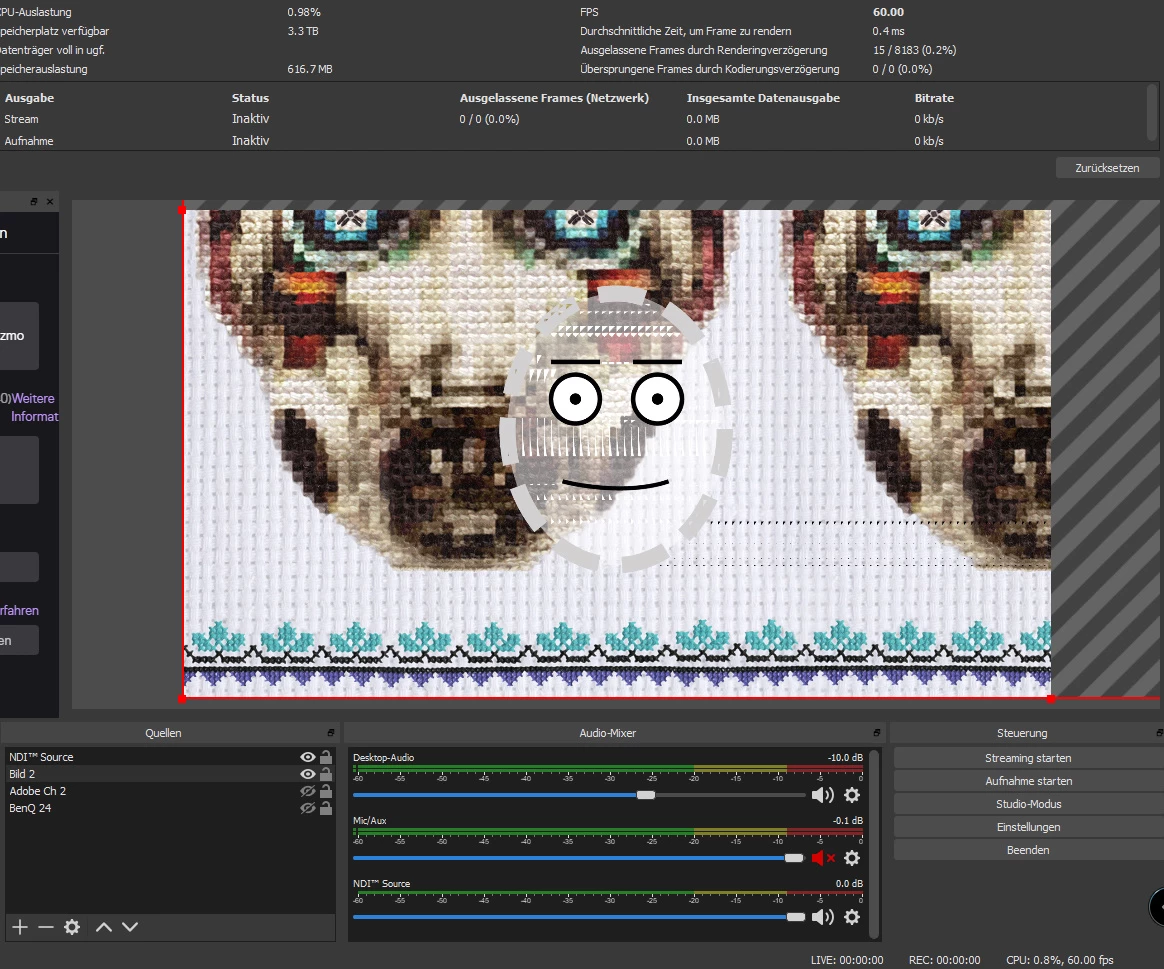
Task: Open NDI Source audio gear settings menu
Action: point(852,917)
